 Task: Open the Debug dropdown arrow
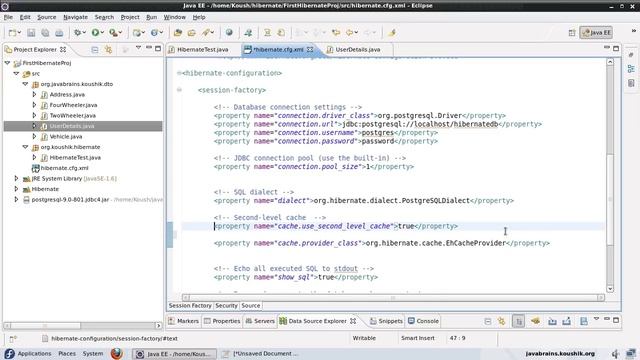tap(84, 33)
